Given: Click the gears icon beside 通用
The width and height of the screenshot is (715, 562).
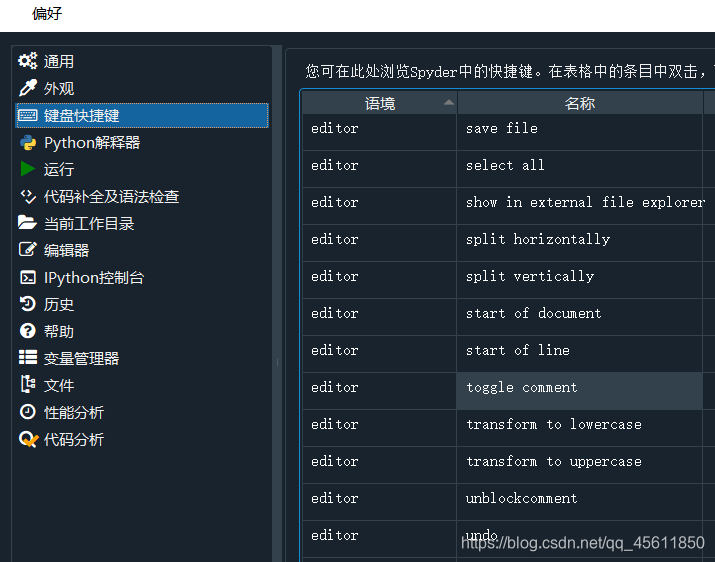Looking at the screenshot, I should (x=28, y=61).
